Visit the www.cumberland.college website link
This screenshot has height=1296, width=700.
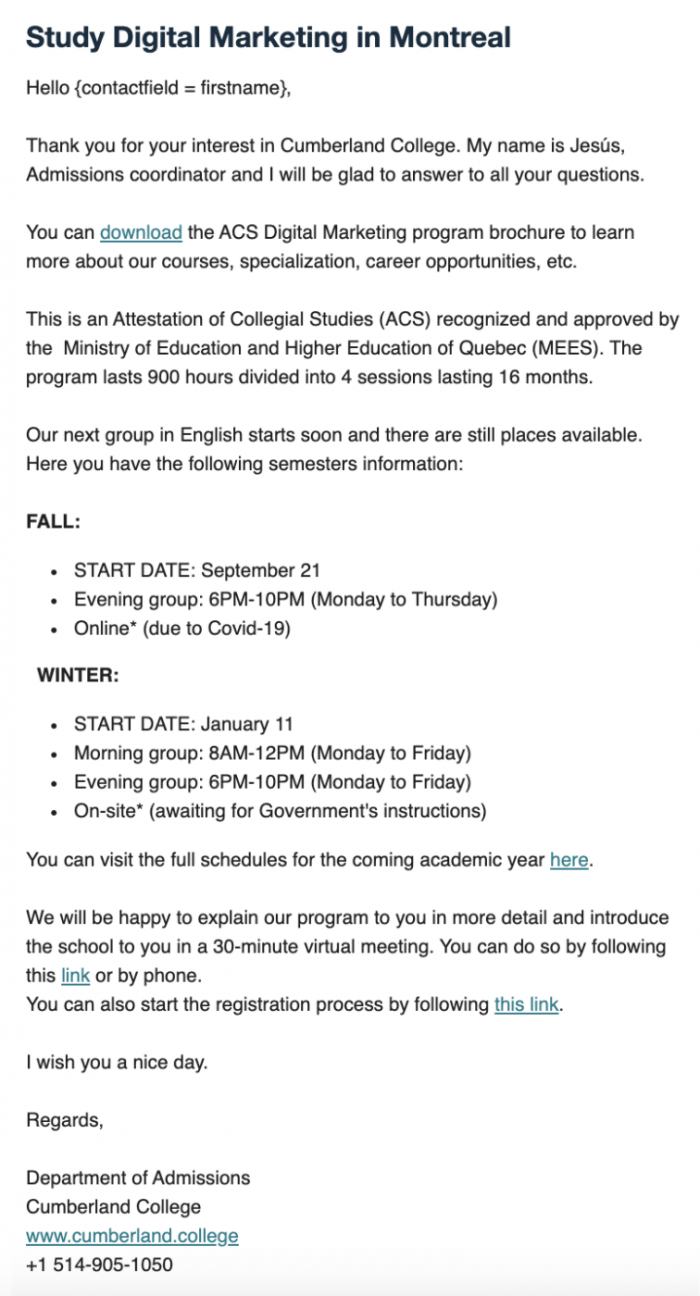click(x=132, y=1236)
